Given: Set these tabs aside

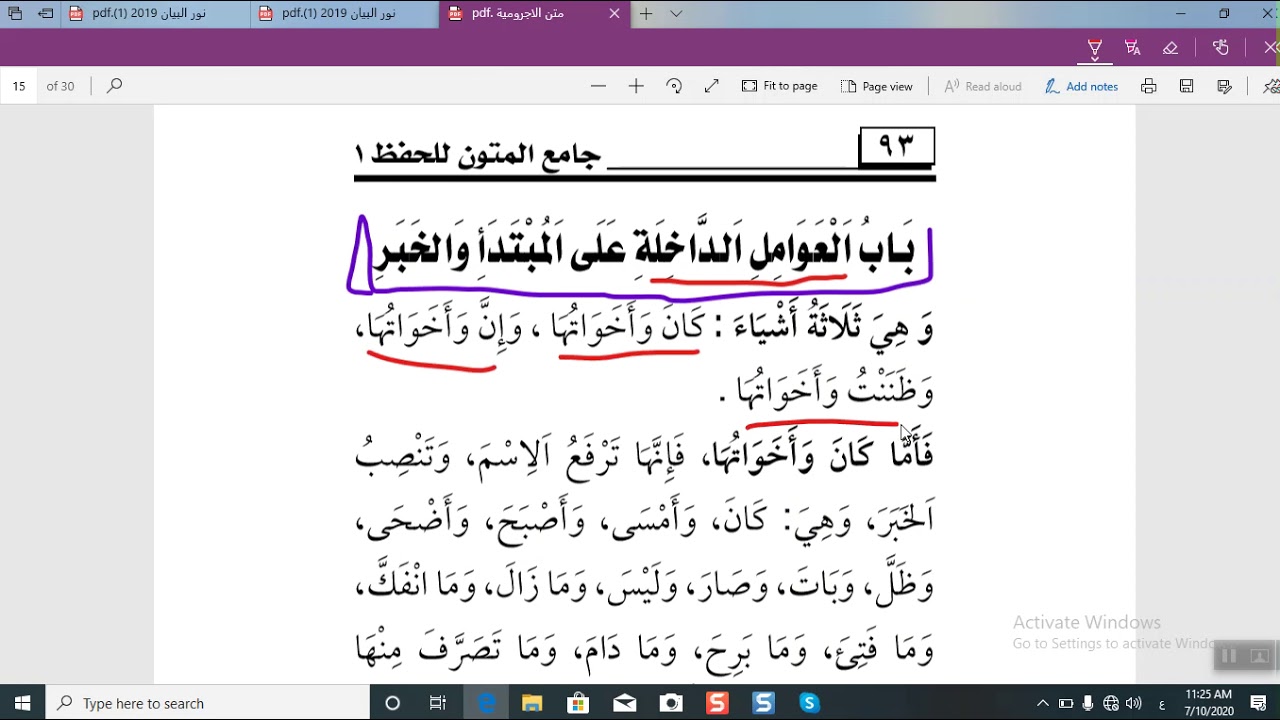Looking at the screenshot, I should 45,14.
